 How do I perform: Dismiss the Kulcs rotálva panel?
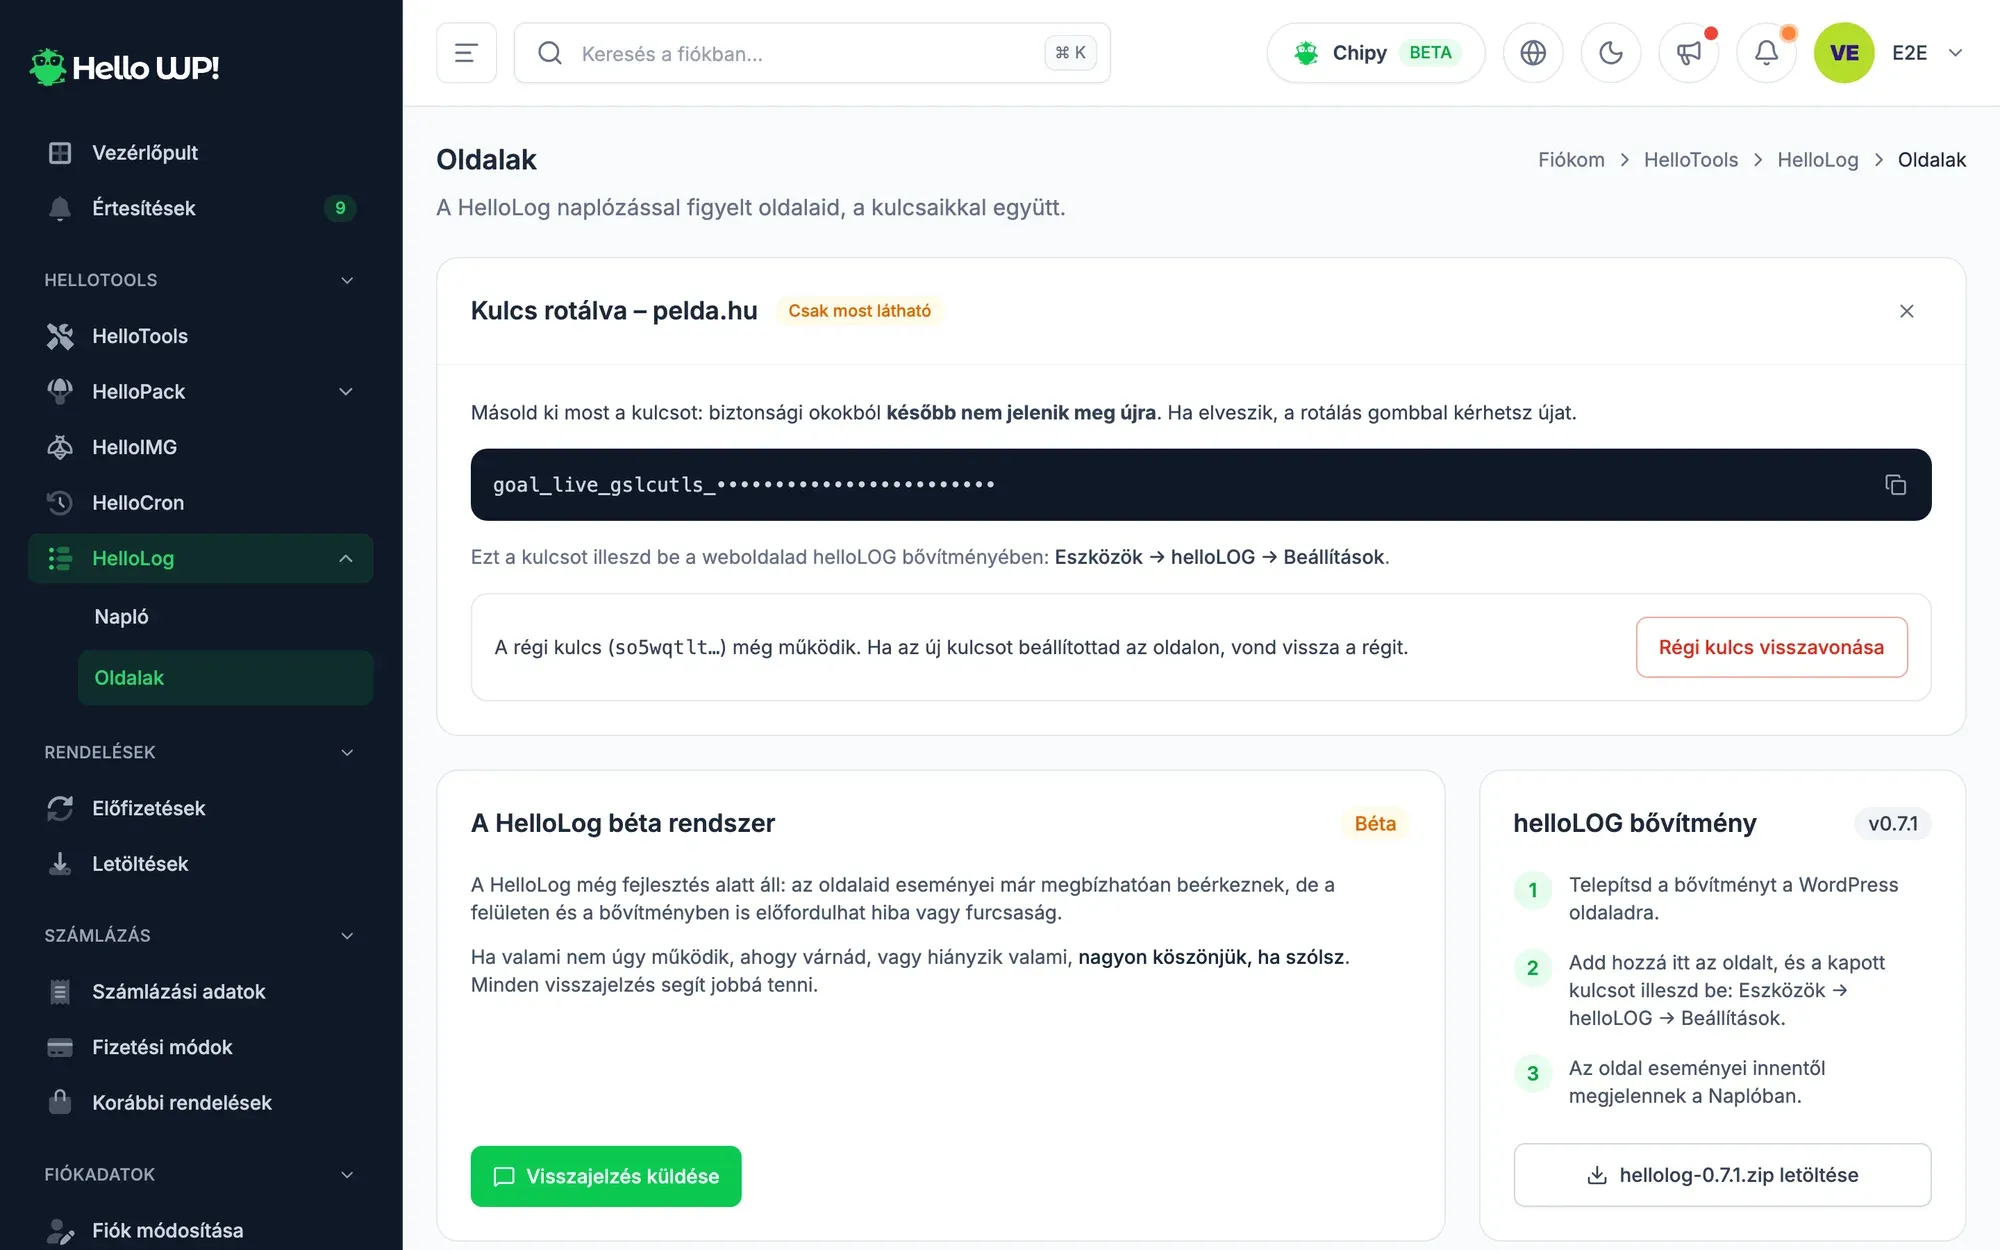pyautogui.click(x=1906, y=311)
